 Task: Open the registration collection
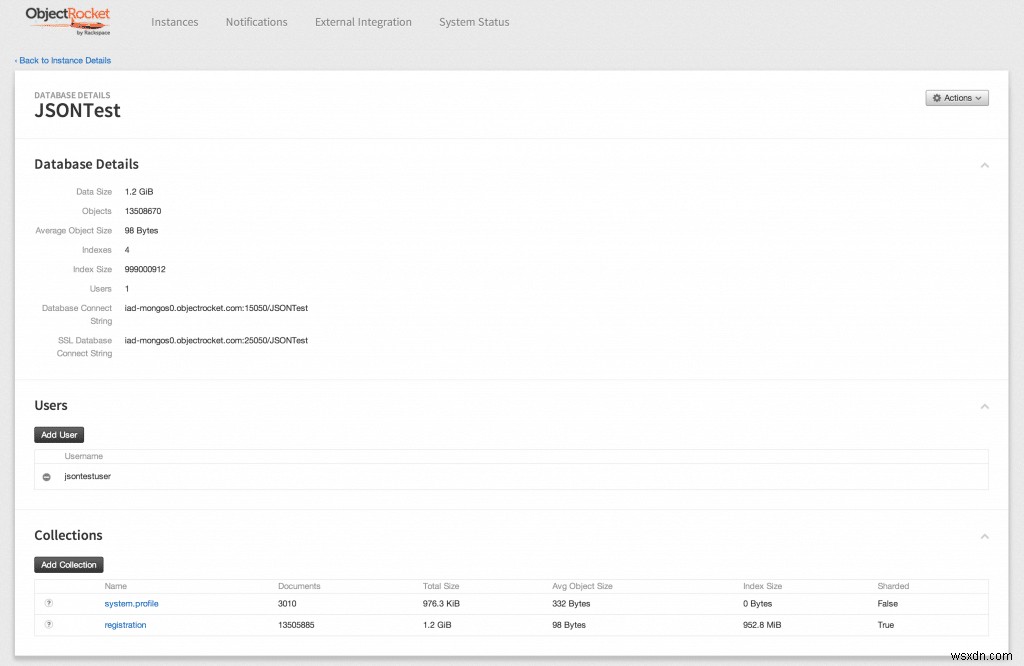click(125, 625)
